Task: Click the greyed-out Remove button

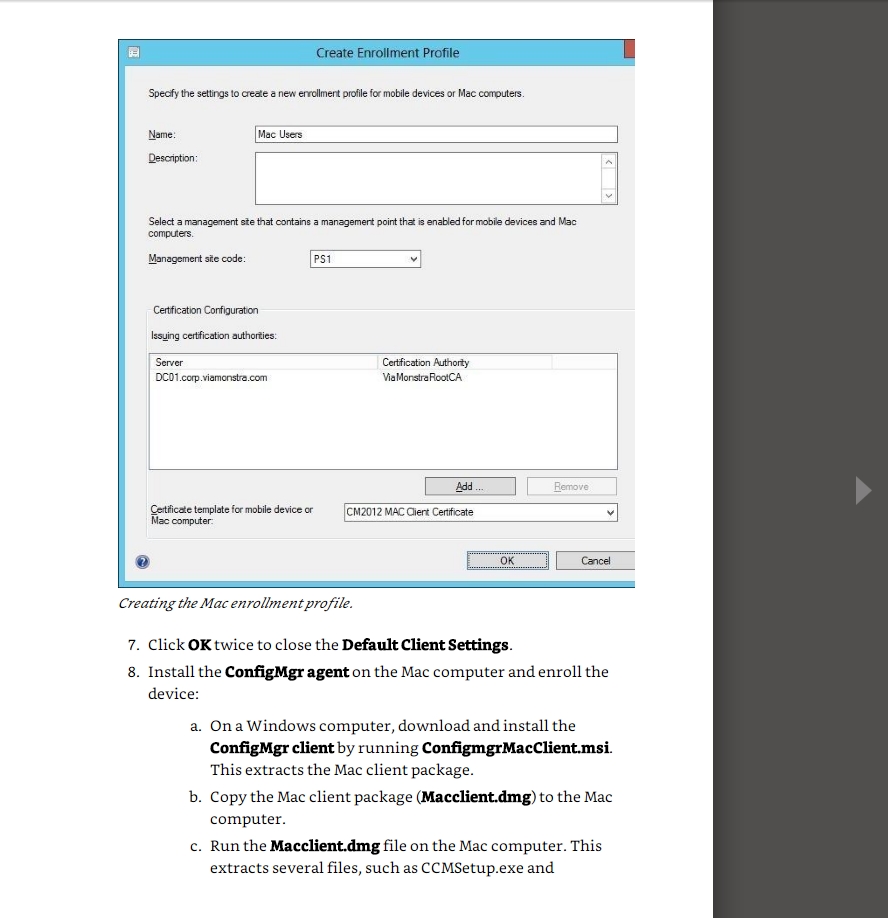Action: coord(571,487)
